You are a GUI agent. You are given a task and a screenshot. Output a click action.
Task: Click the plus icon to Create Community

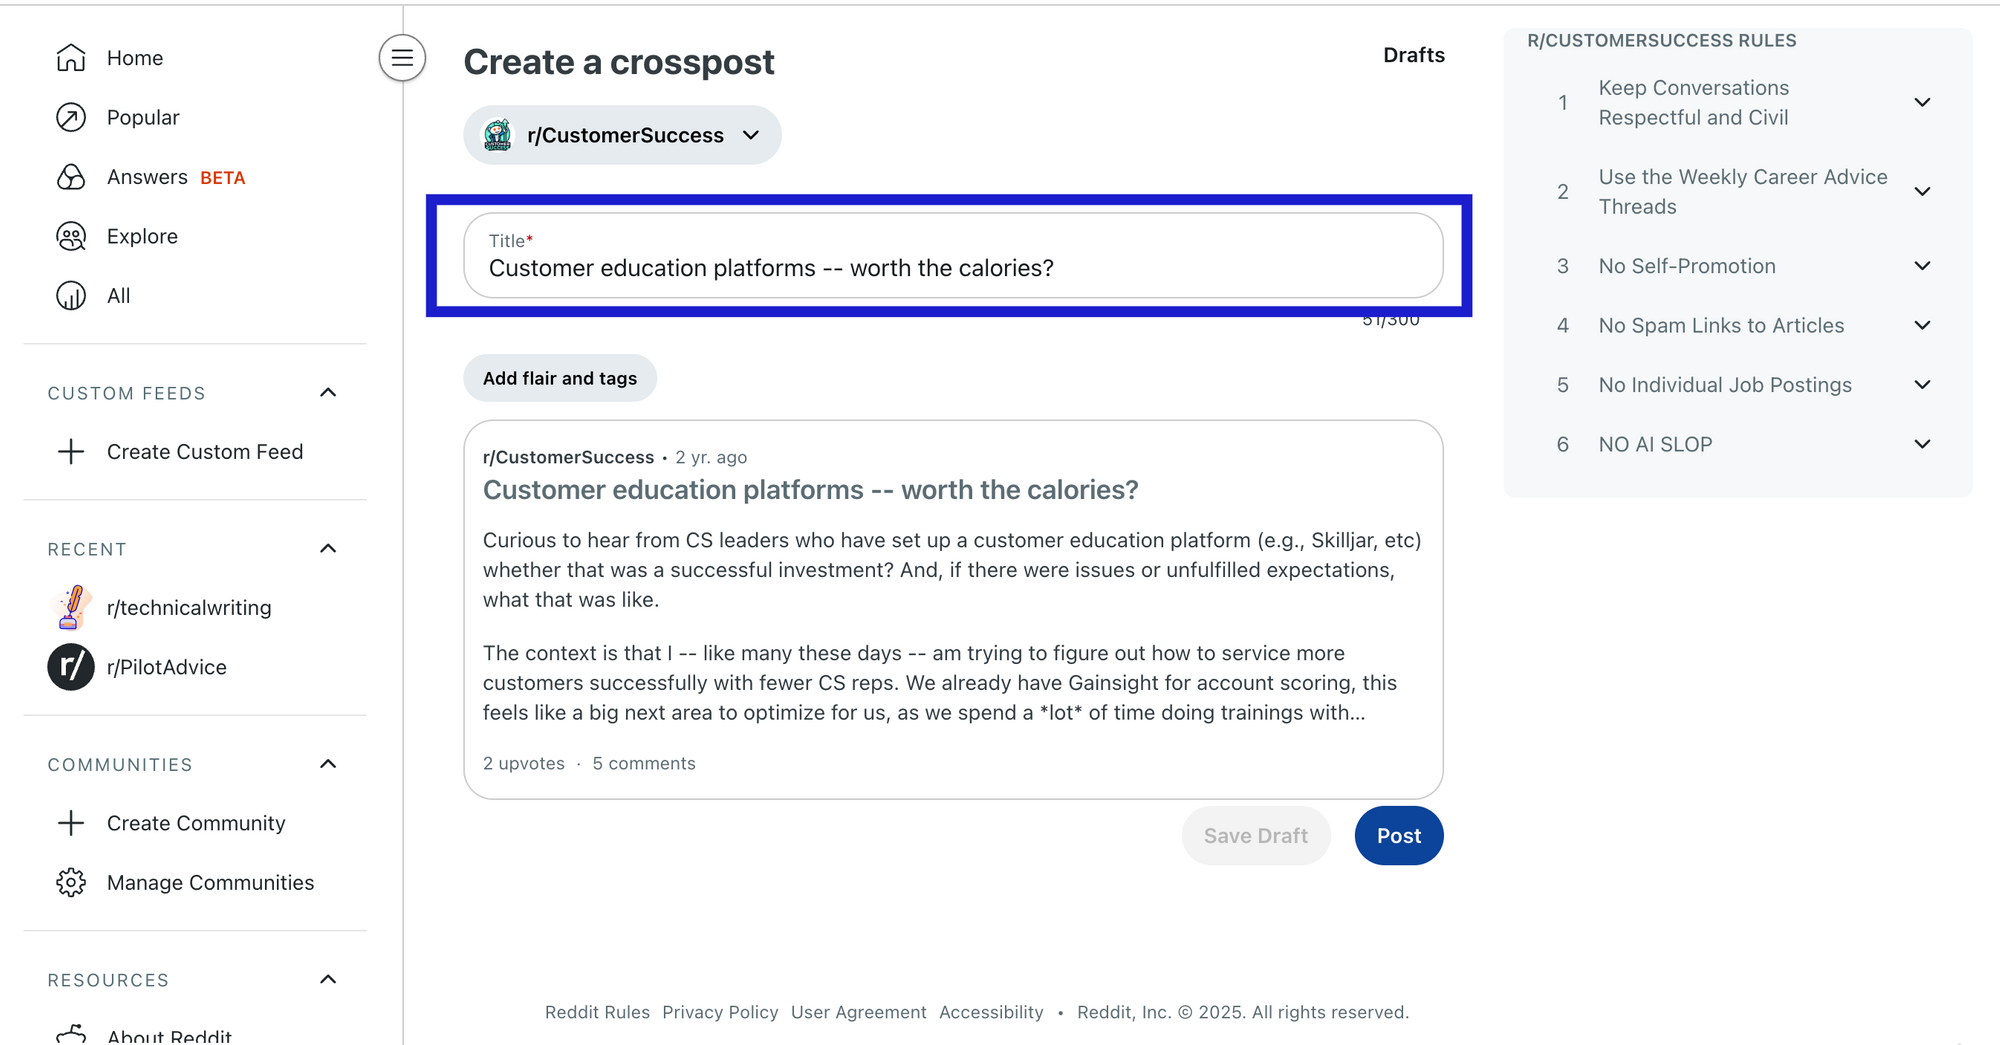pyautogui.click(x=70, y=823)
